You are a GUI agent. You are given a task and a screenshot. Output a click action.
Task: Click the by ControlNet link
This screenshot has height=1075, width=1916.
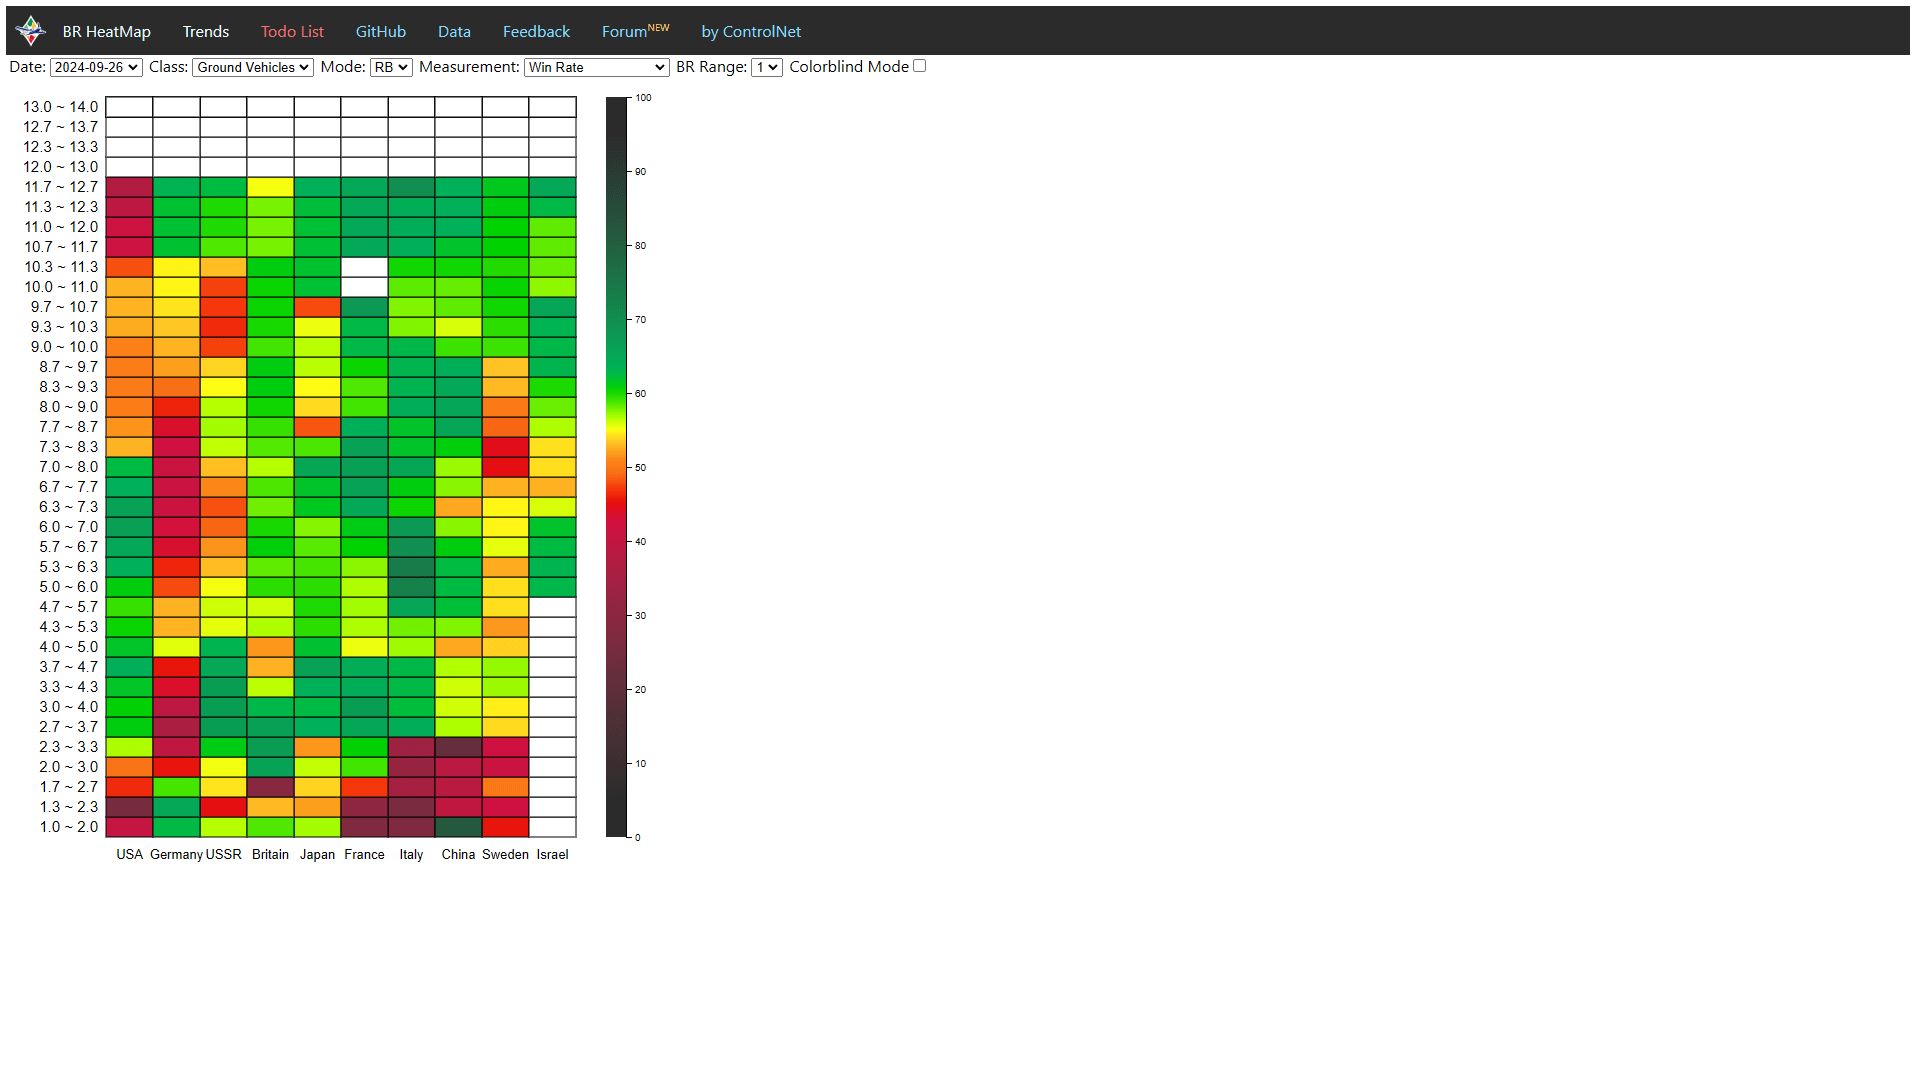coord(750,32)
